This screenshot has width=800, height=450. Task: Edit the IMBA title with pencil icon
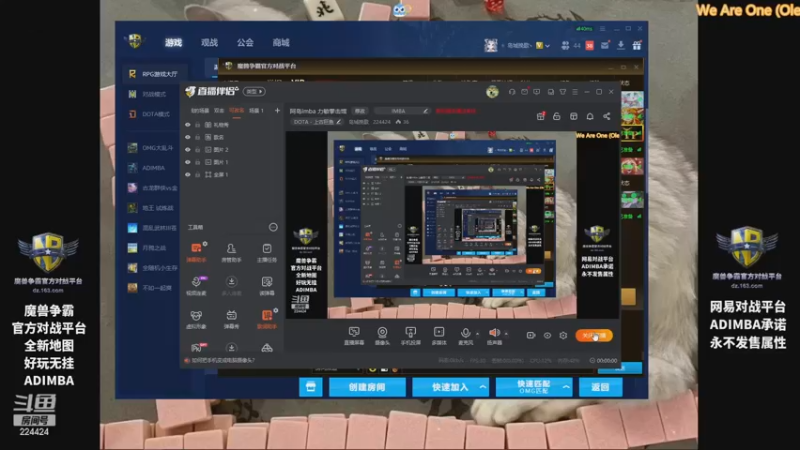click(x=425, y=111)
